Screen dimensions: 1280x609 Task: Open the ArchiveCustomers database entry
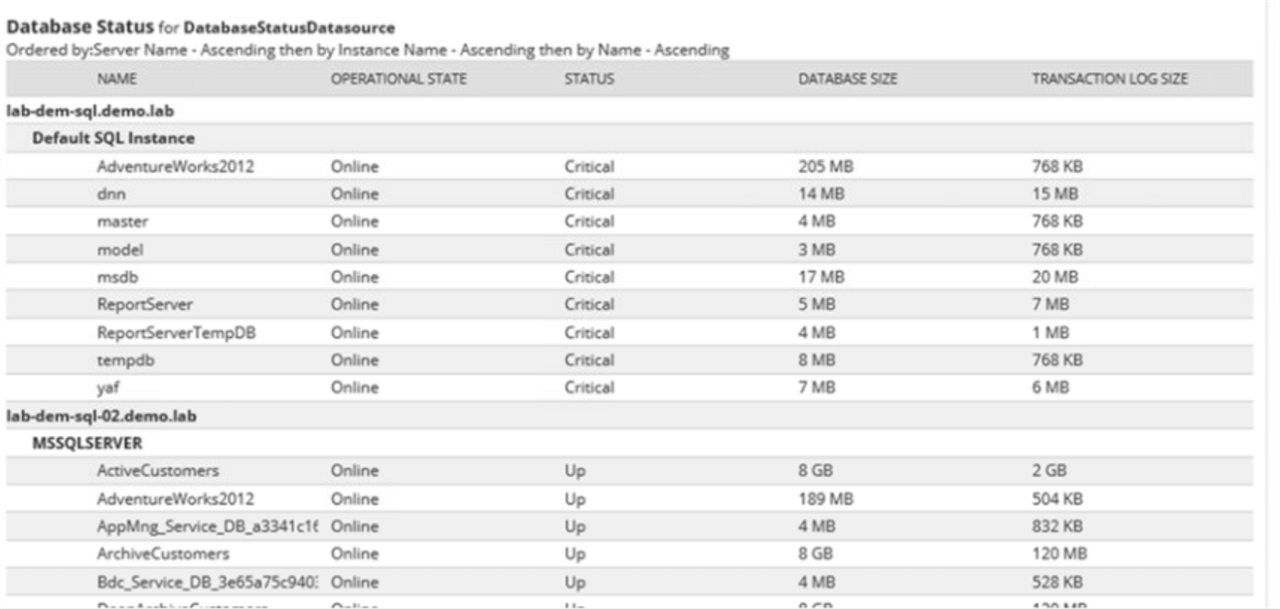click(163, 553)
